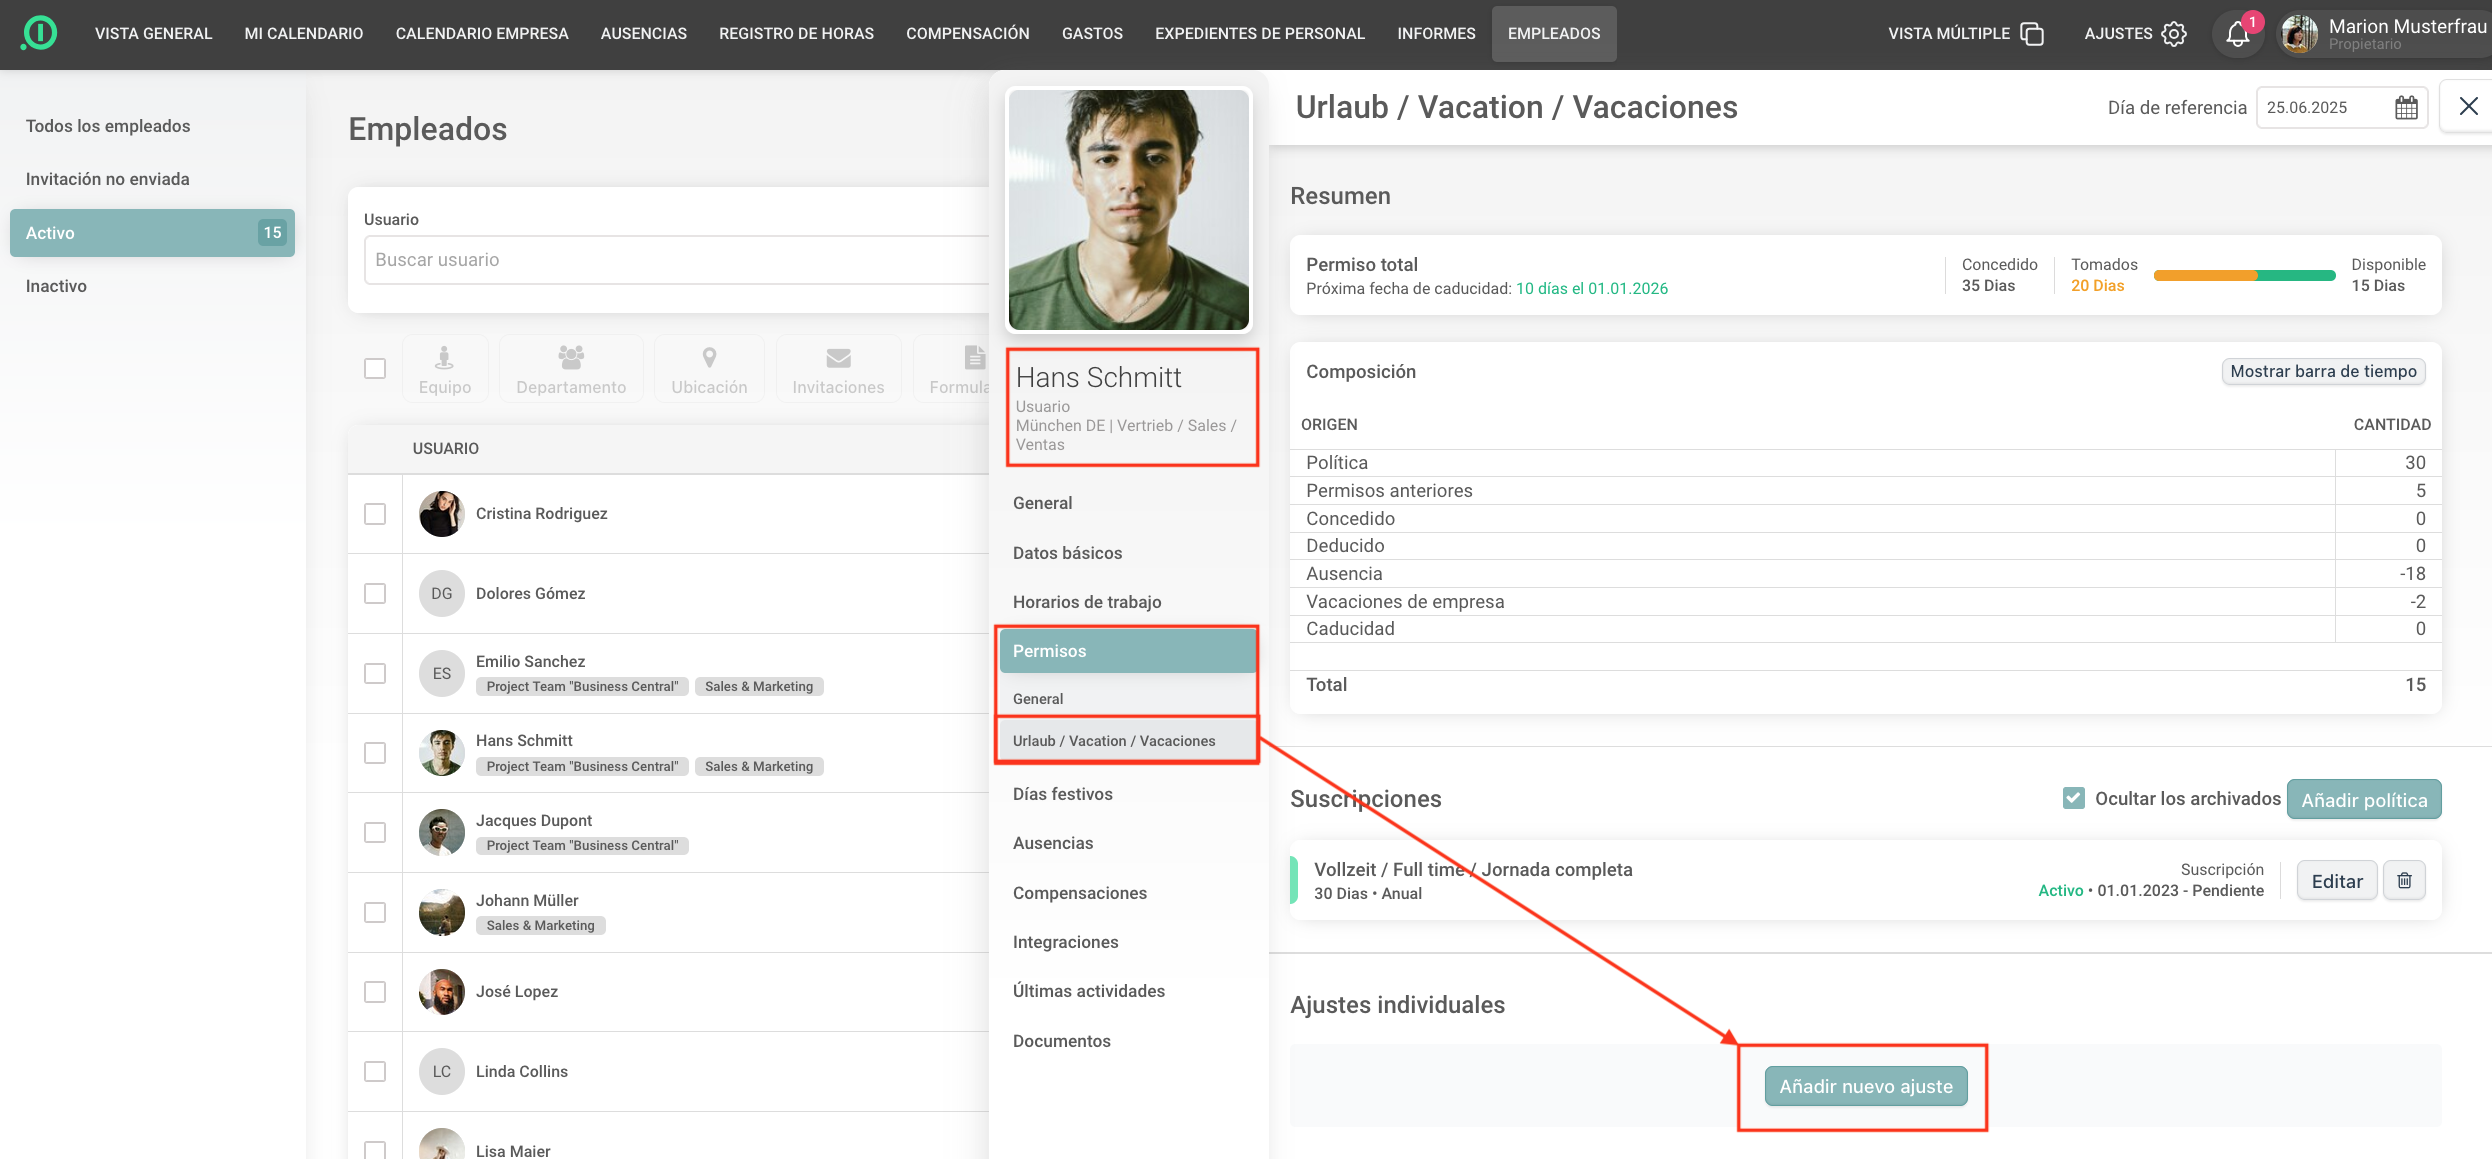Open Marion Musterfrau profile avatar
This screenshot has height=1159, width=2492.
click(2299, 34)
